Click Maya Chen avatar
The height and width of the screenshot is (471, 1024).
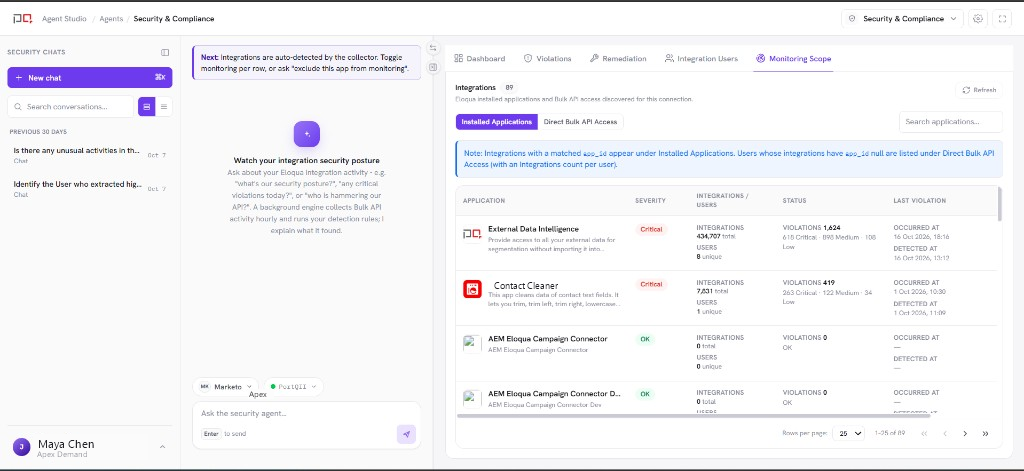(x=22, y=447)
